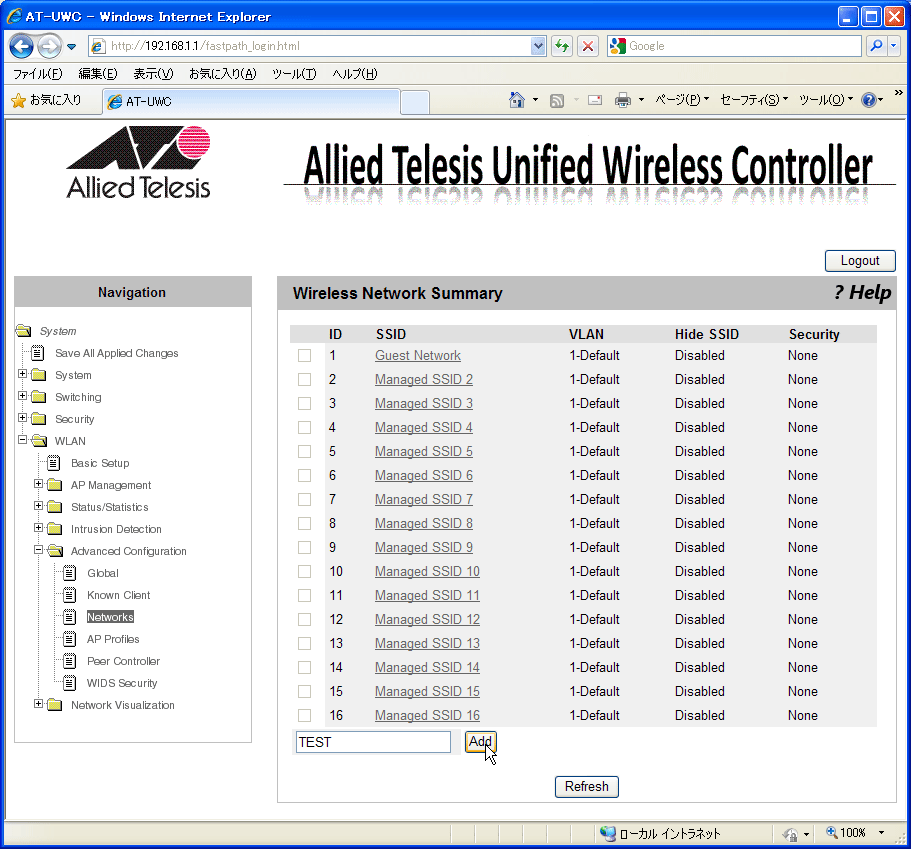The height and width of the screenshot is (849, 911).
Task: Open the ページ(P) command bar menu
Action: [x=682, y=100]
